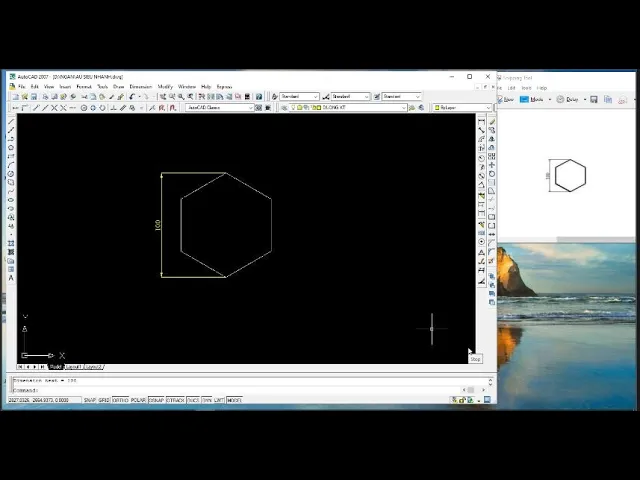Select the Move tool in Modify toolbar
The width and height of the screenshot is (640, 480).
[492, 165]
